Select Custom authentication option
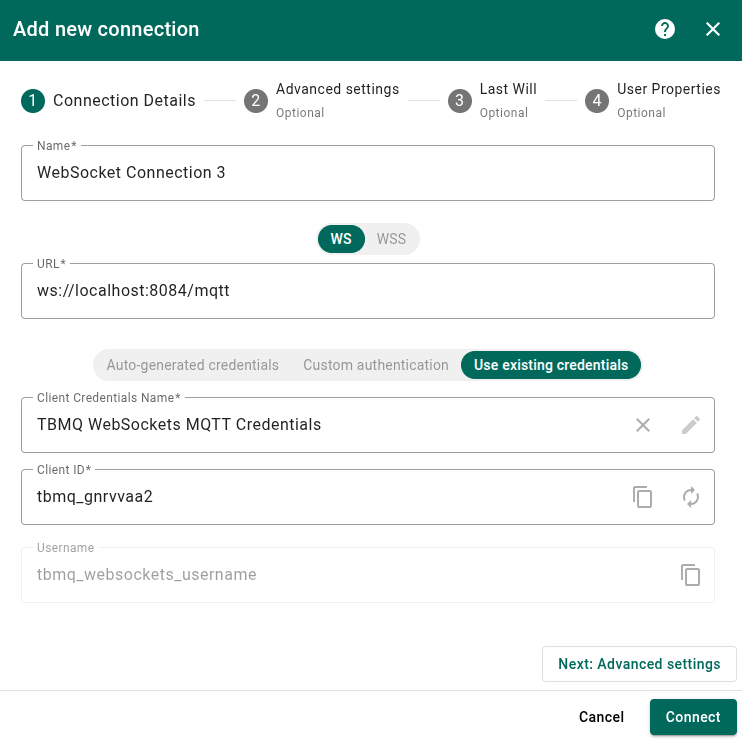The image size is (742, 740). pyautogui.click(x=376, y=365)
